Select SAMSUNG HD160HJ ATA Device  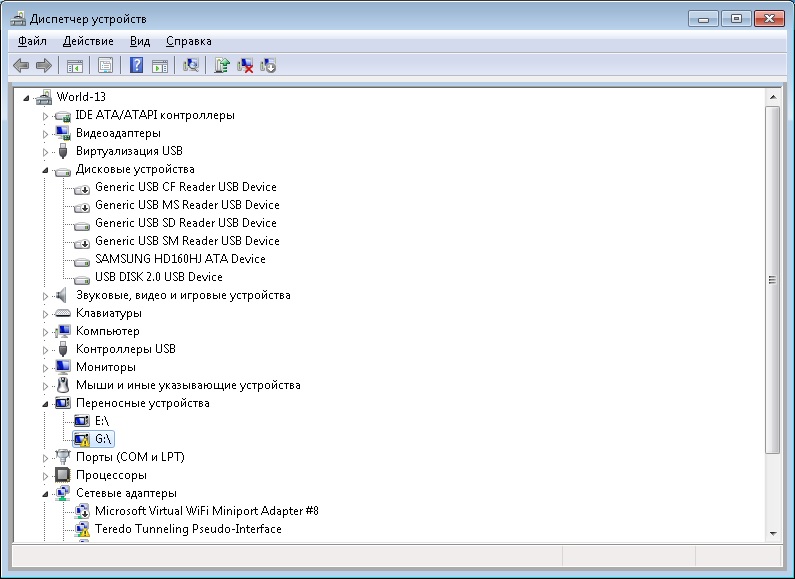click(180, 259)
